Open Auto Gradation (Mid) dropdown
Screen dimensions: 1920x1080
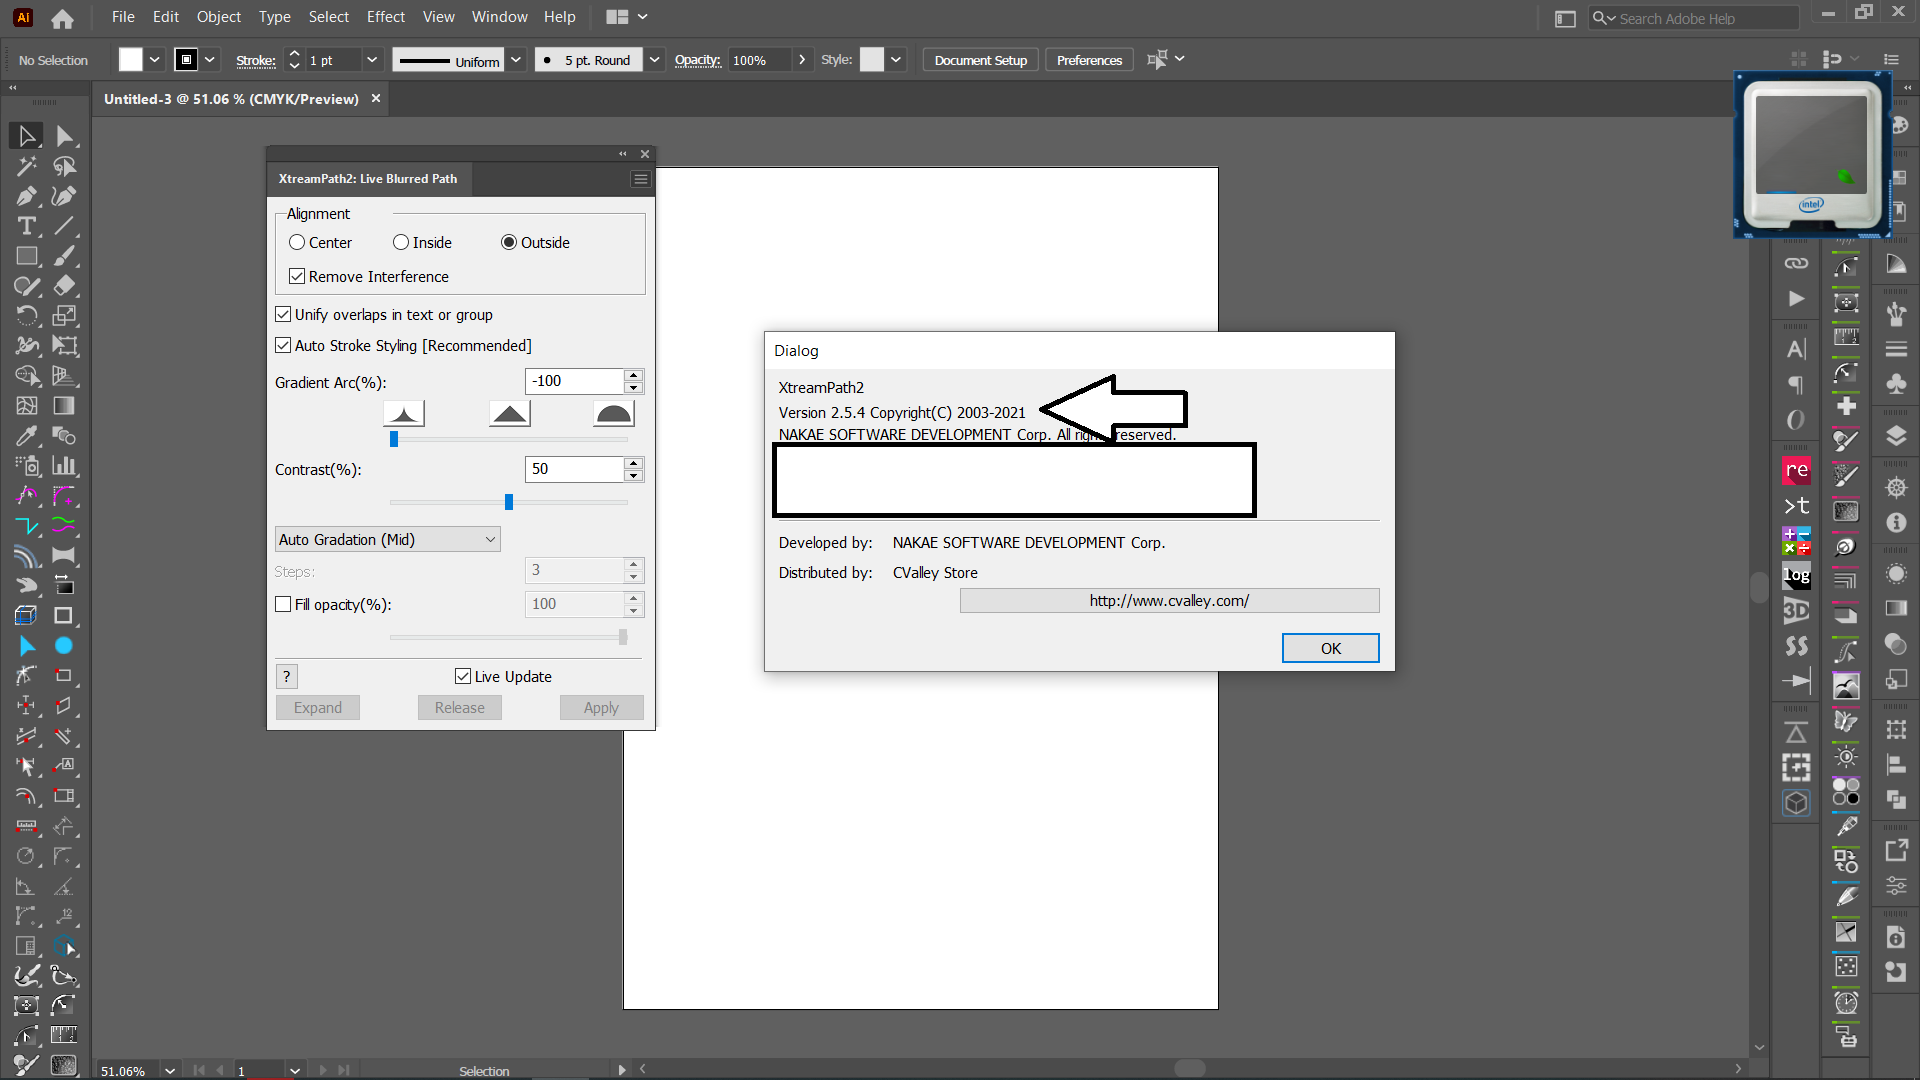point(387,540)
